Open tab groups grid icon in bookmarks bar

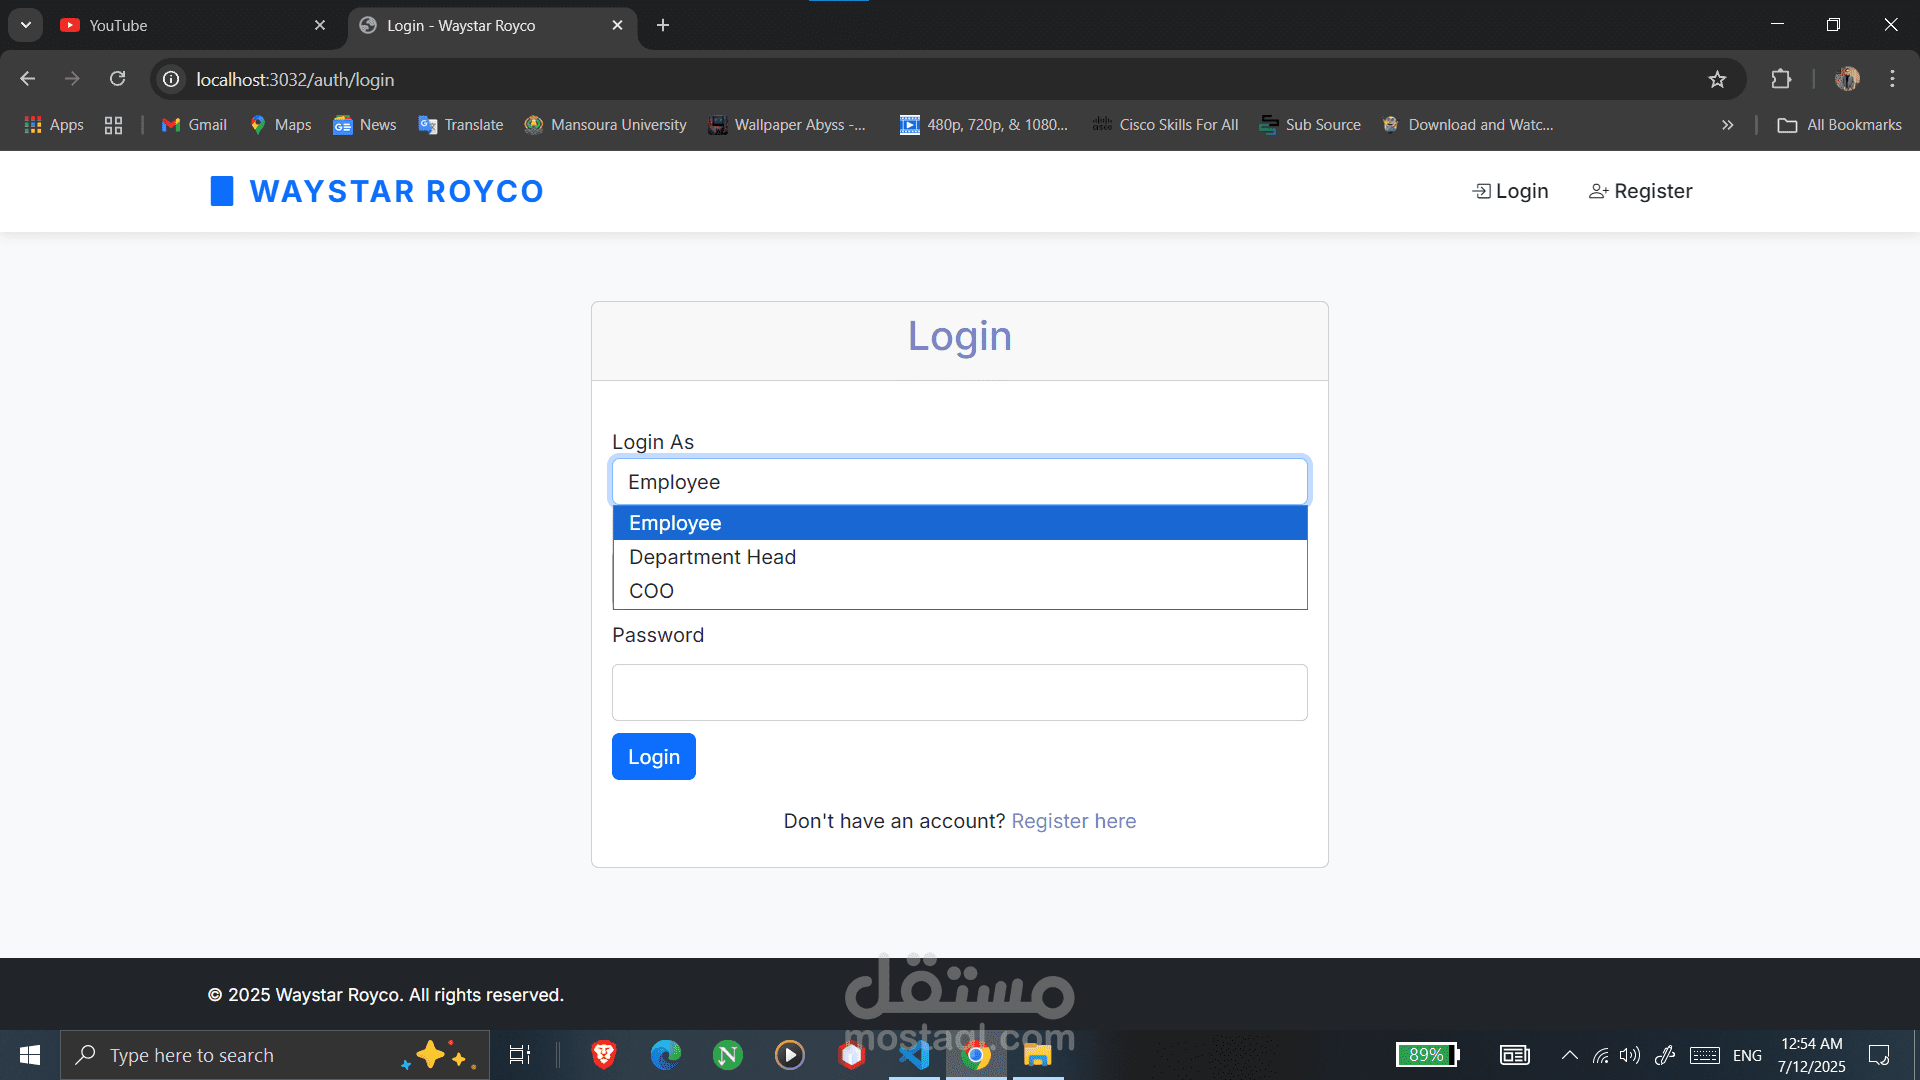coord(113,125)
